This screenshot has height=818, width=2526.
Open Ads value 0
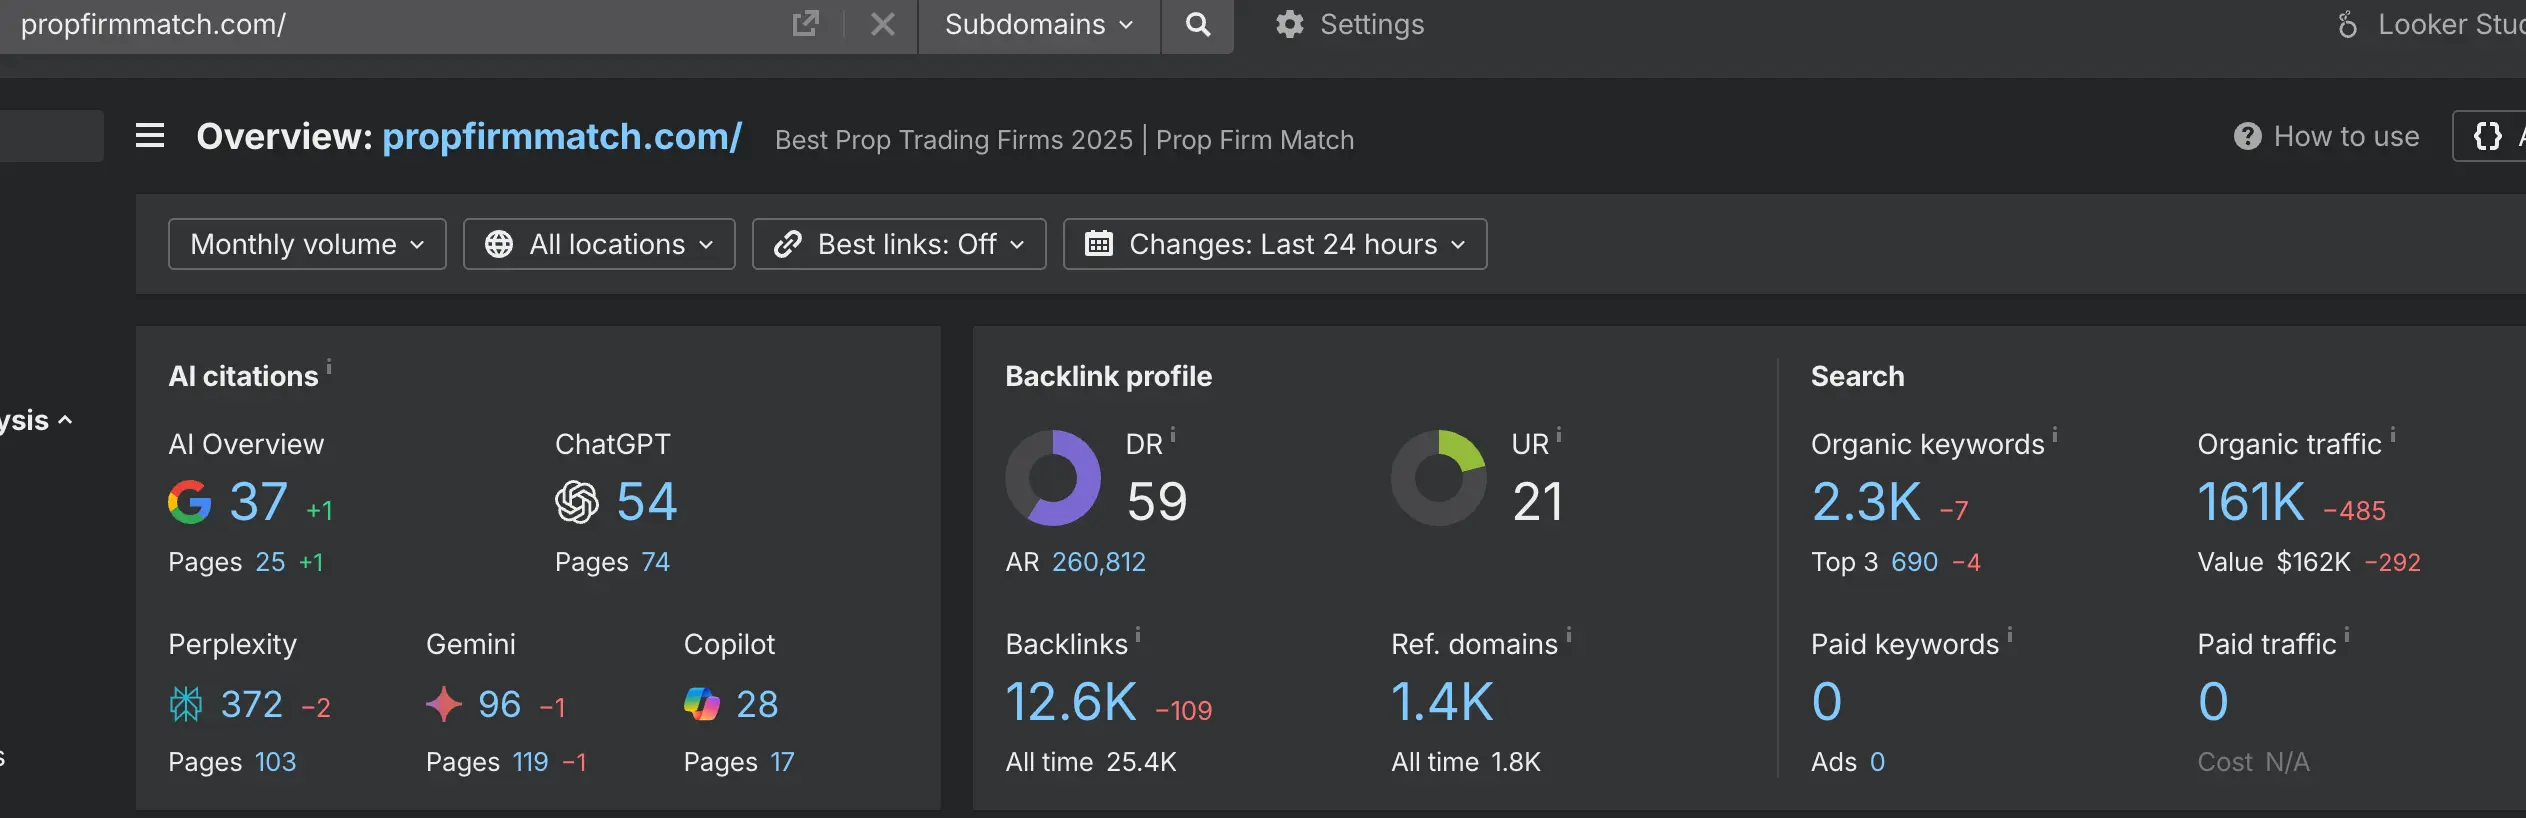click(x=1878, y=762)
